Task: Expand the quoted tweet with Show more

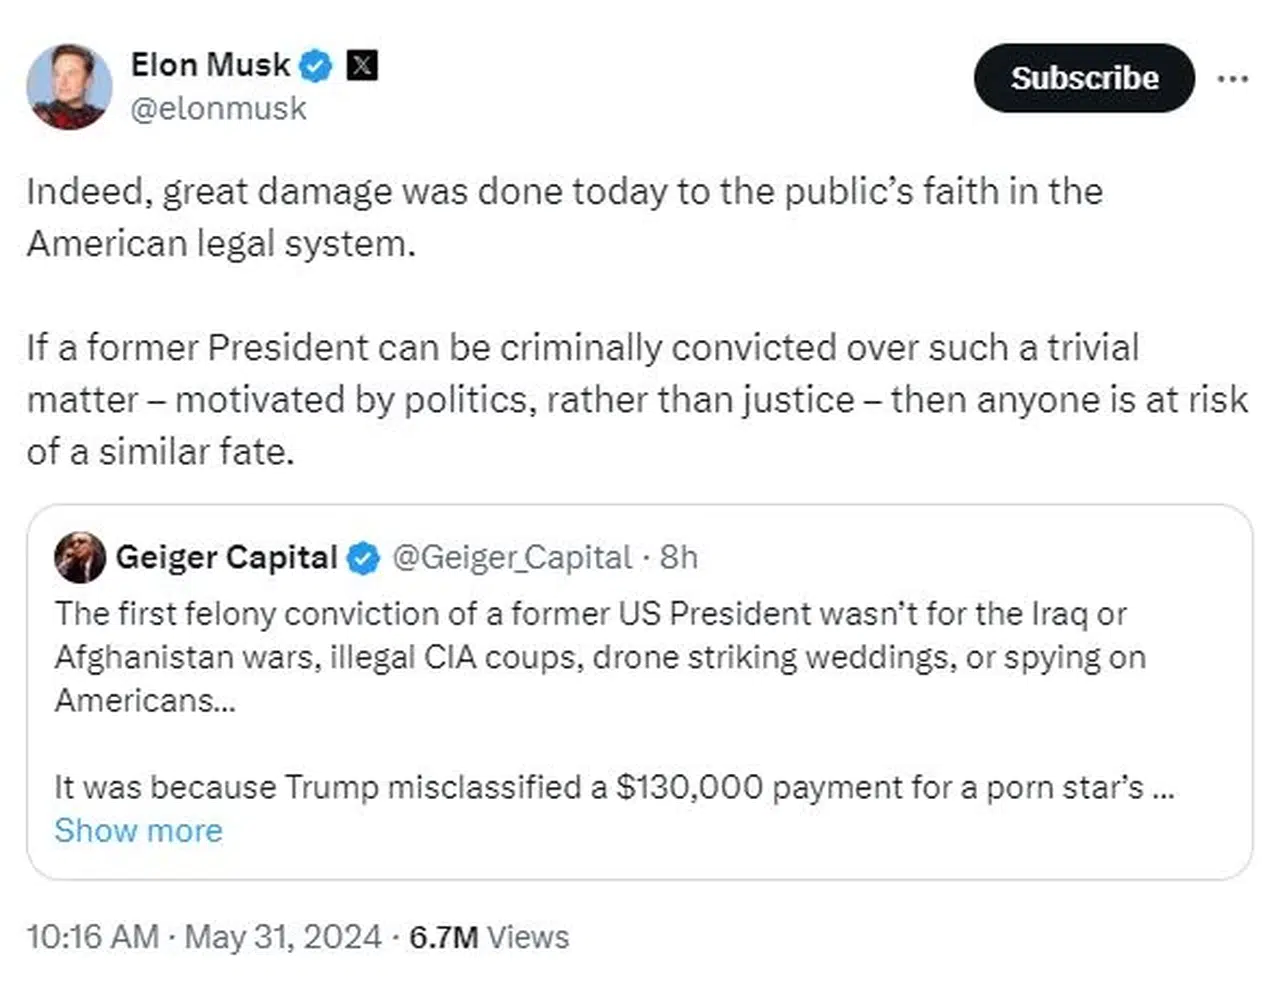Action: (138, 830)
